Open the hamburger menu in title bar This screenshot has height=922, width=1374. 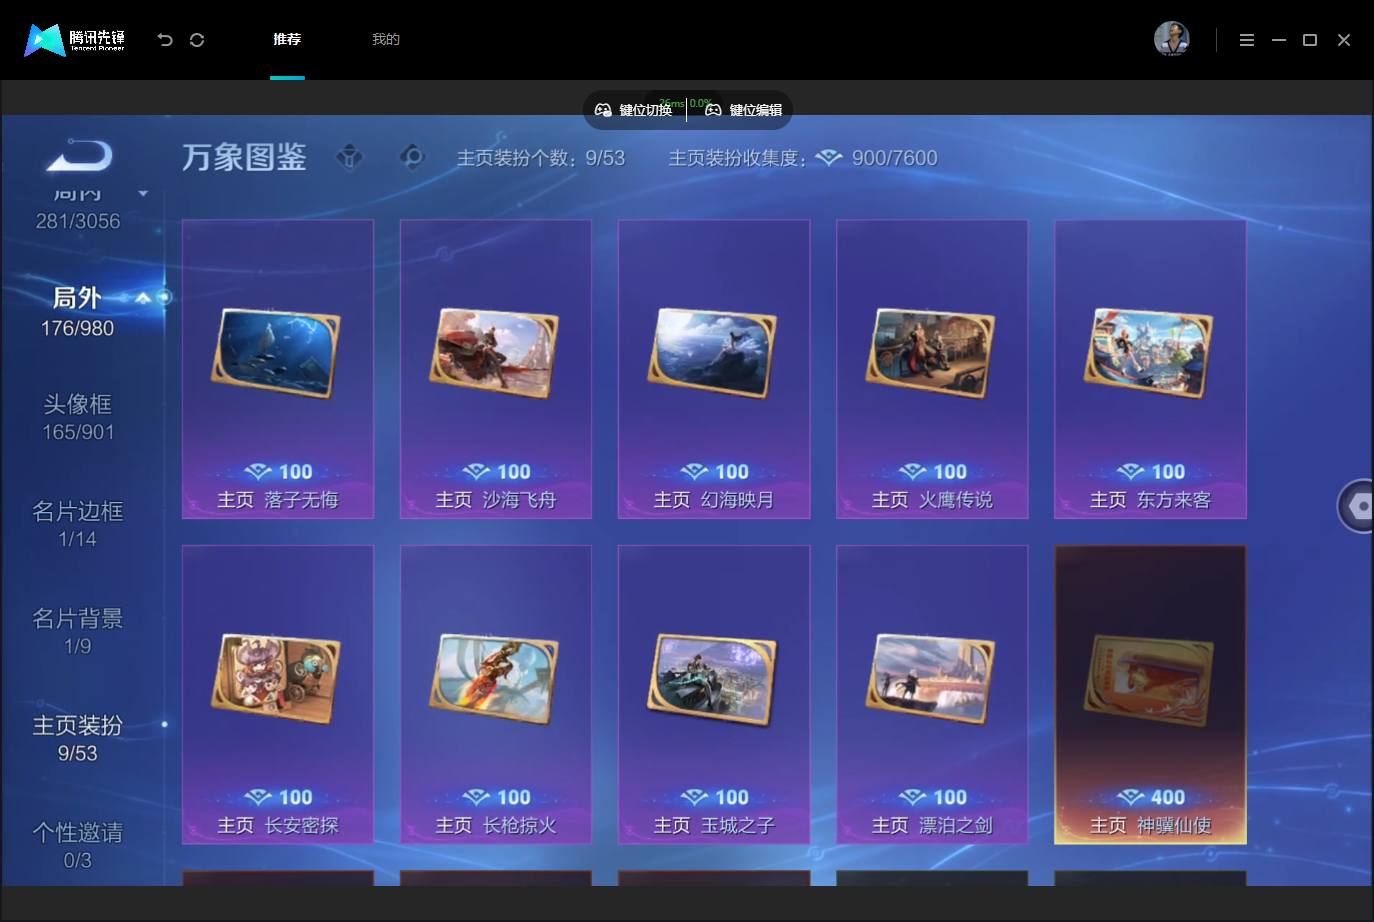point(1247,40)
